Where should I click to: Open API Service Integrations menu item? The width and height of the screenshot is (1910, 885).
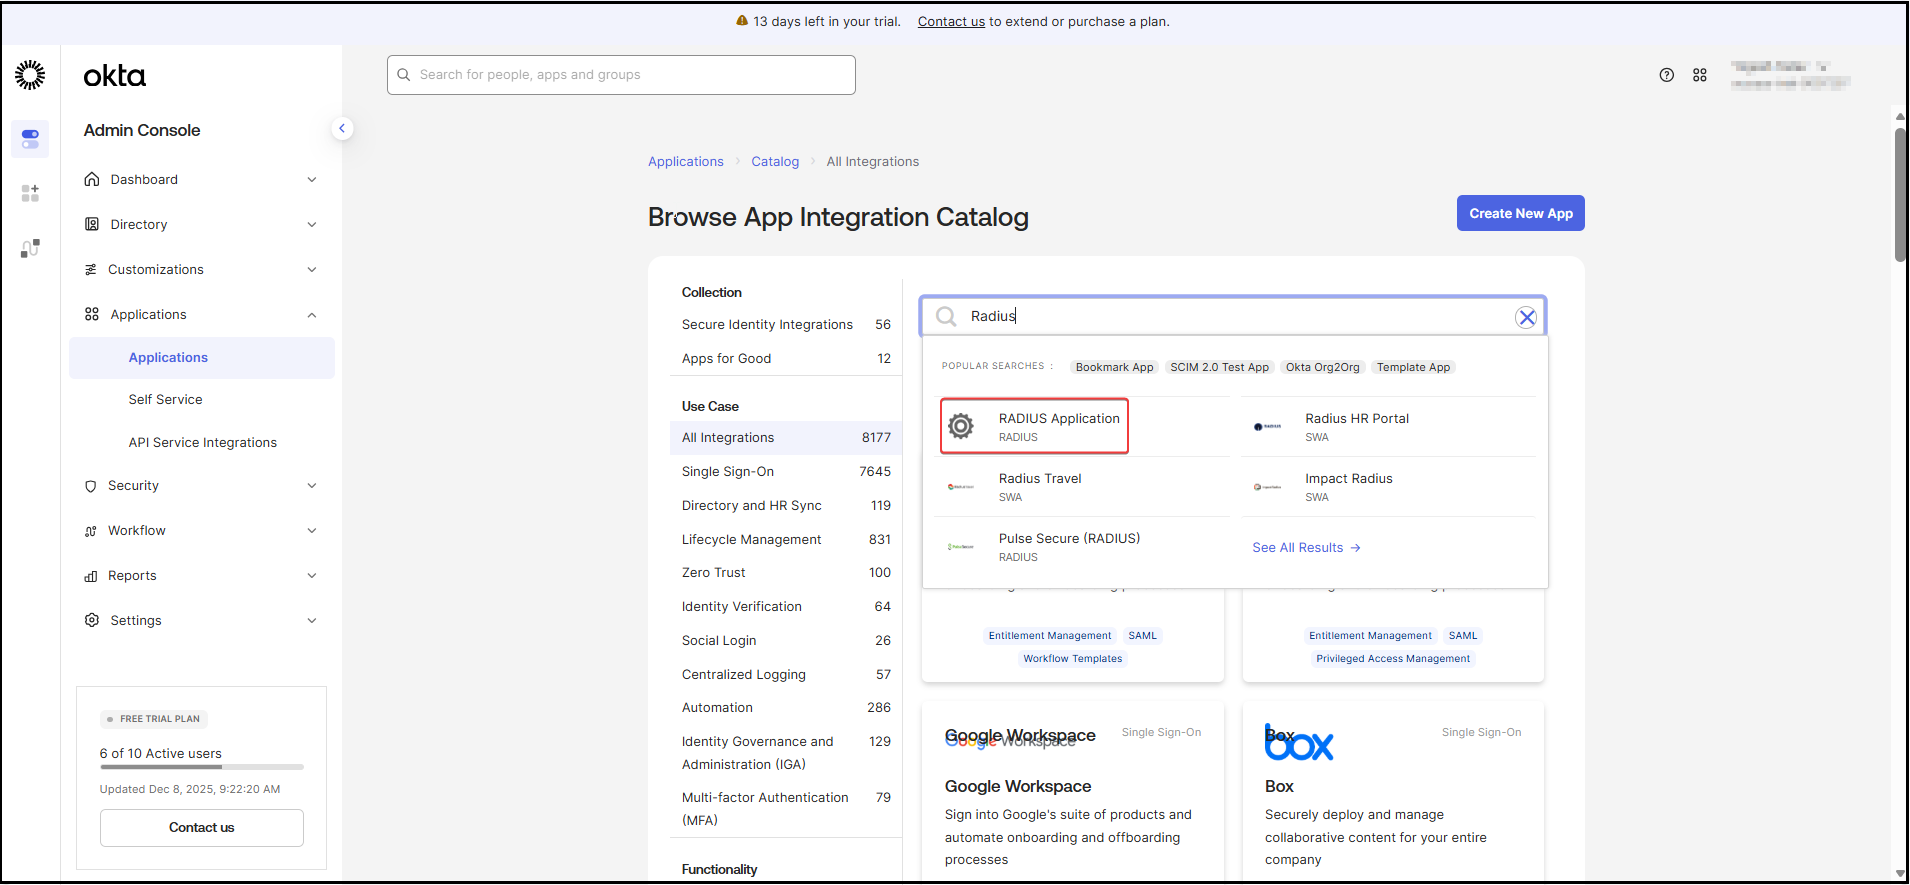[x=202, y=443]
